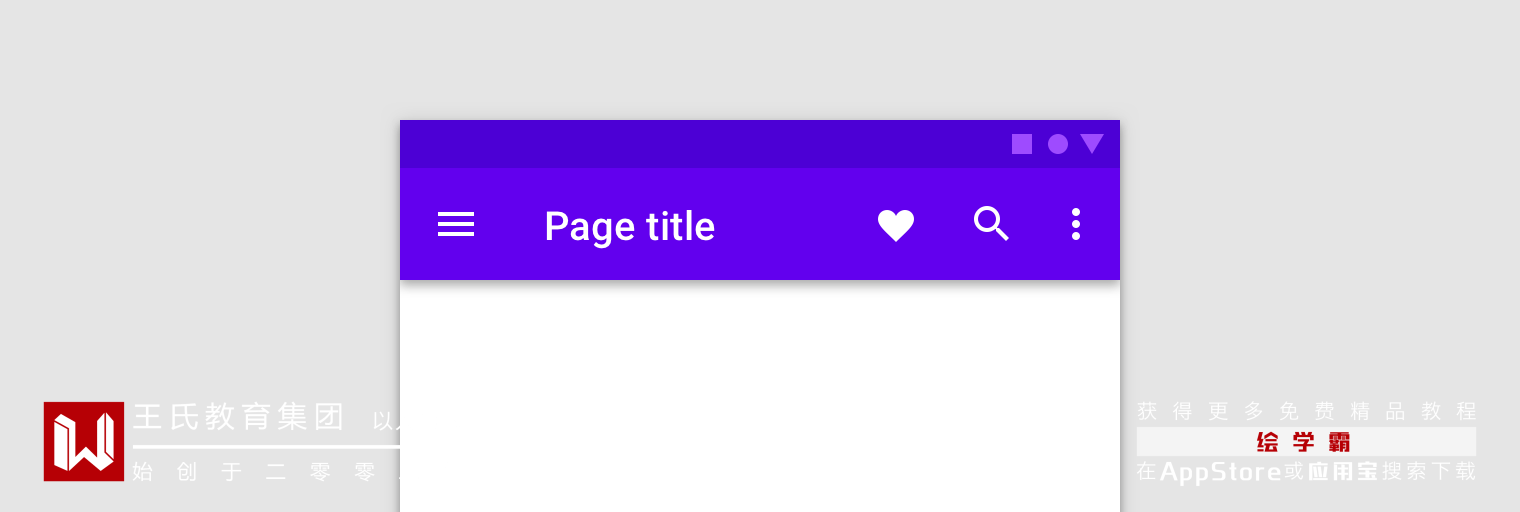The height and width of the screenshot is (512, 1520).
Task: Click the red W logo
Action: [x=84, y=441]
